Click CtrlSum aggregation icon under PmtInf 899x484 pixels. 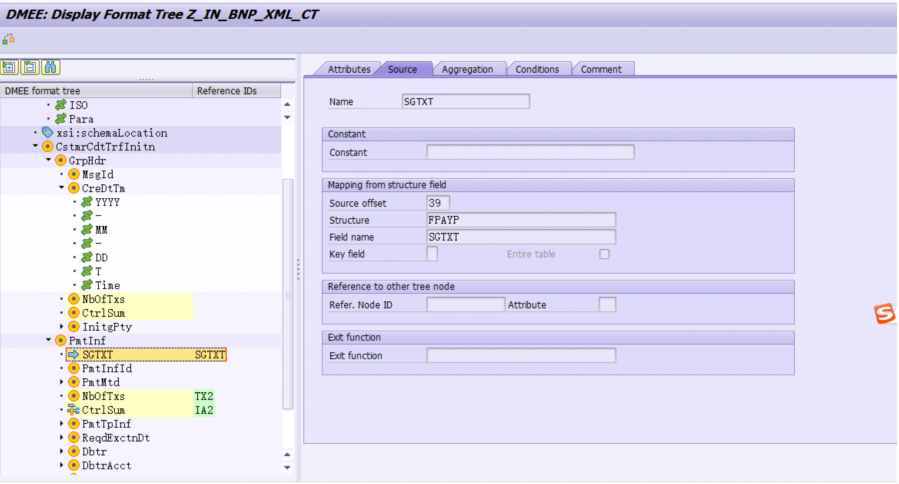[73, 410]
